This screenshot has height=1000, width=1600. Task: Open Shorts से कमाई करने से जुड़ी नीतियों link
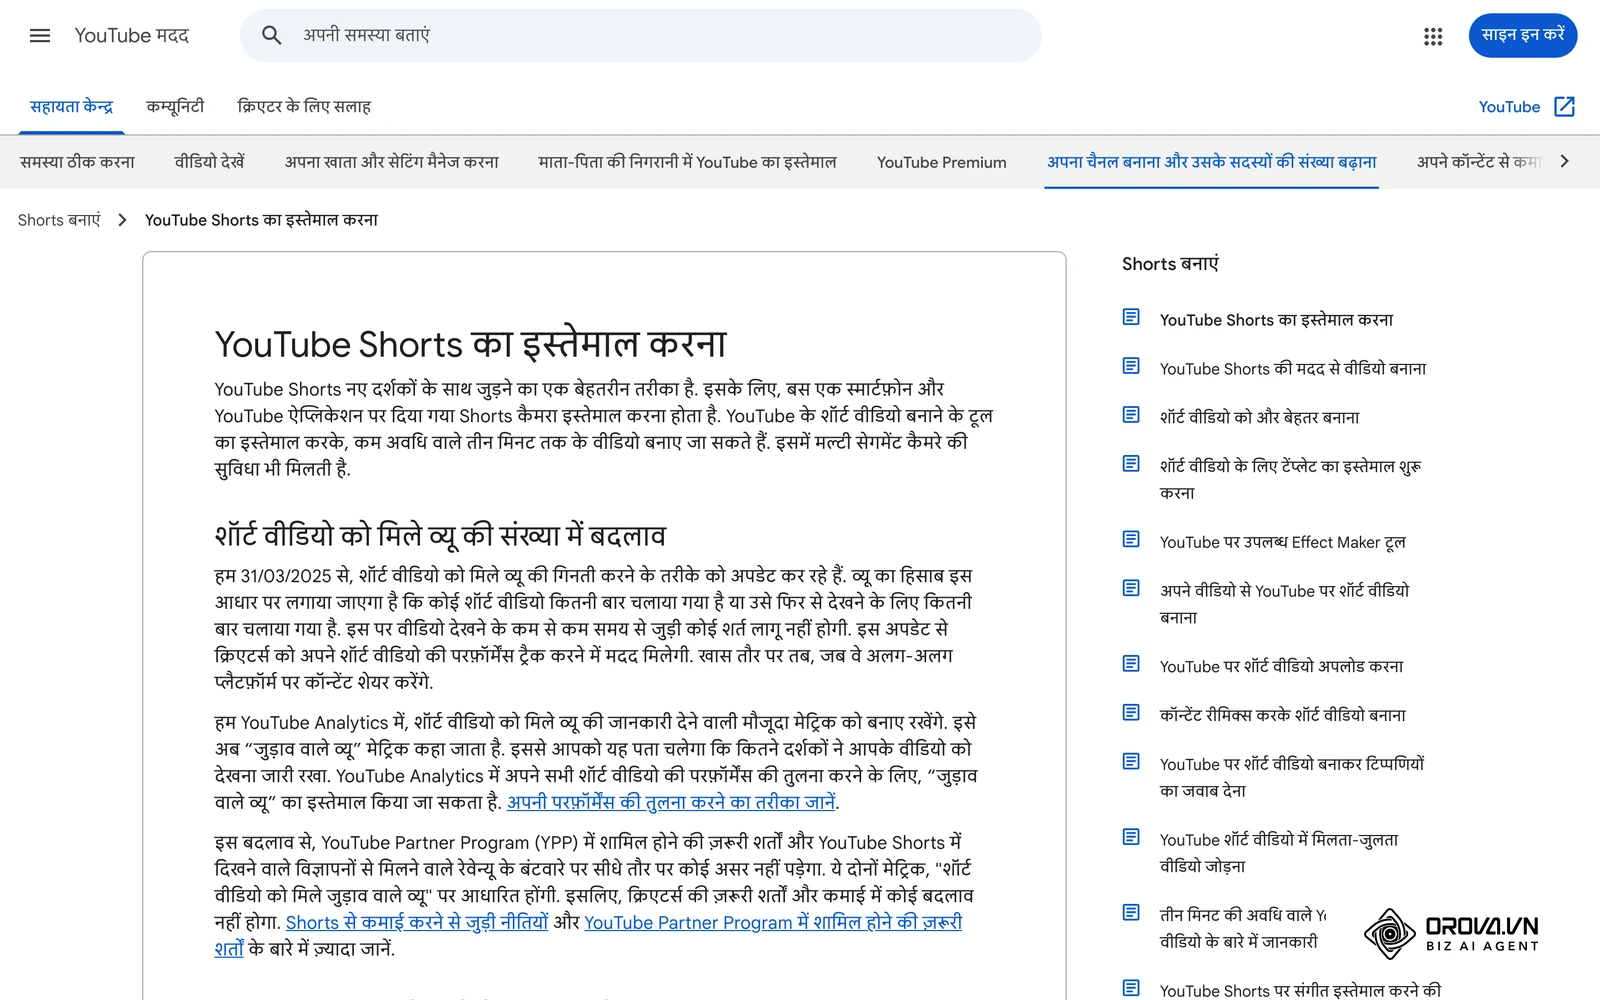[417, 922]
